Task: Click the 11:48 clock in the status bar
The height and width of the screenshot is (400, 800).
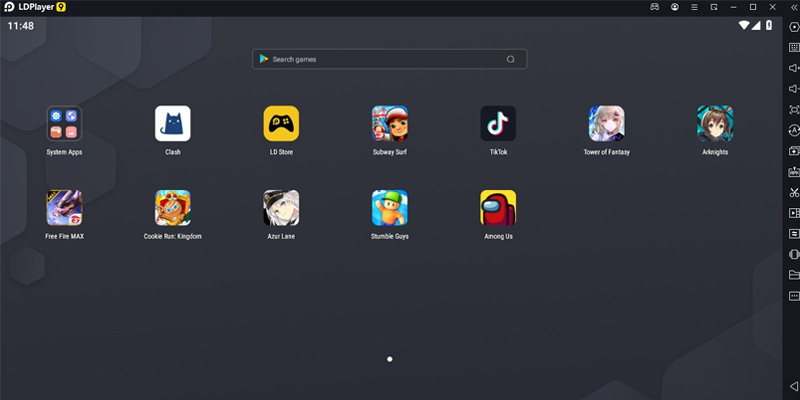Action: pos(20,26)
